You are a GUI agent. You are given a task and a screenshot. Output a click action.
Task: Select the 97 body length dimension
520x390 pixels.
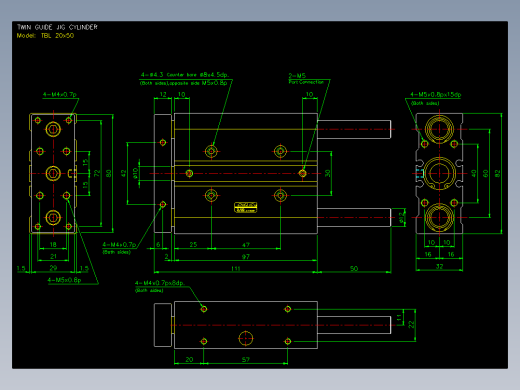[x=246, y=257]
